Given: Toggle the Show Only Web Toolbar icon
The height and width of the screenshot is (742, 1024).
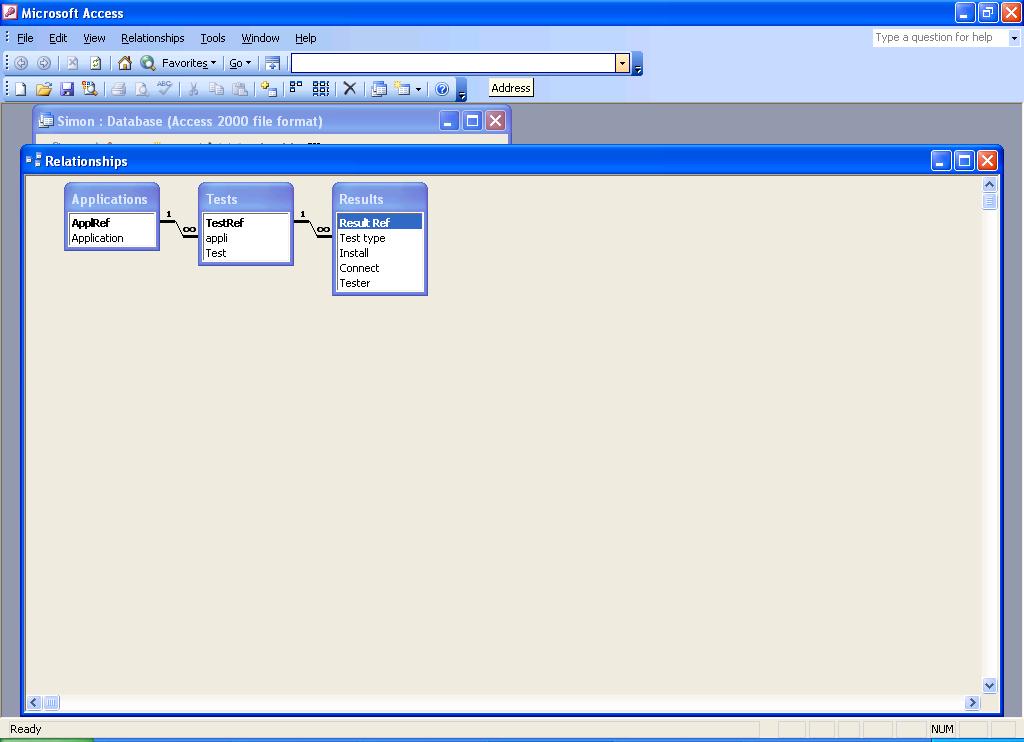Looking at the screenshot, I should 272,63.
